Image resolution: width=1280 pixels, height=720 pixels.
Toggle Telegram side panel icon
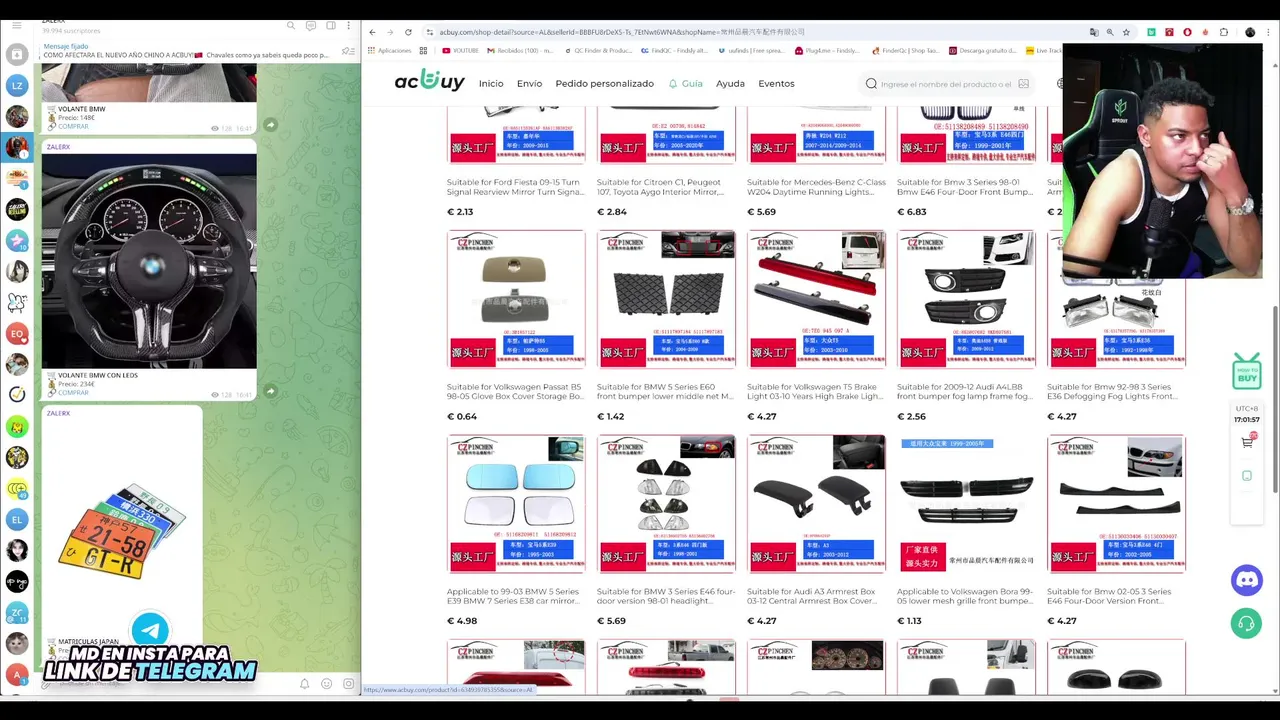click(331, 25)
